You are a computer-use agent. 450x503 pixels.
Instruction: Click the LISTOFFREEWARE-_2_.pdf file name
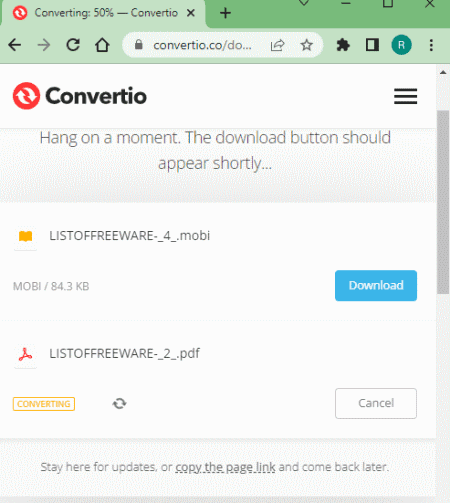(x=125, y=354)
